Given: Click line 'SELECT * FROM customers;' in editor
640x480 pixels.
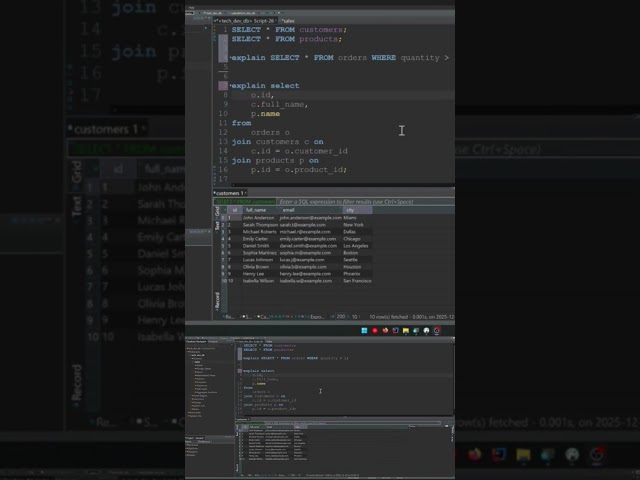Looking at the screenshot, I should pos(289,30).
